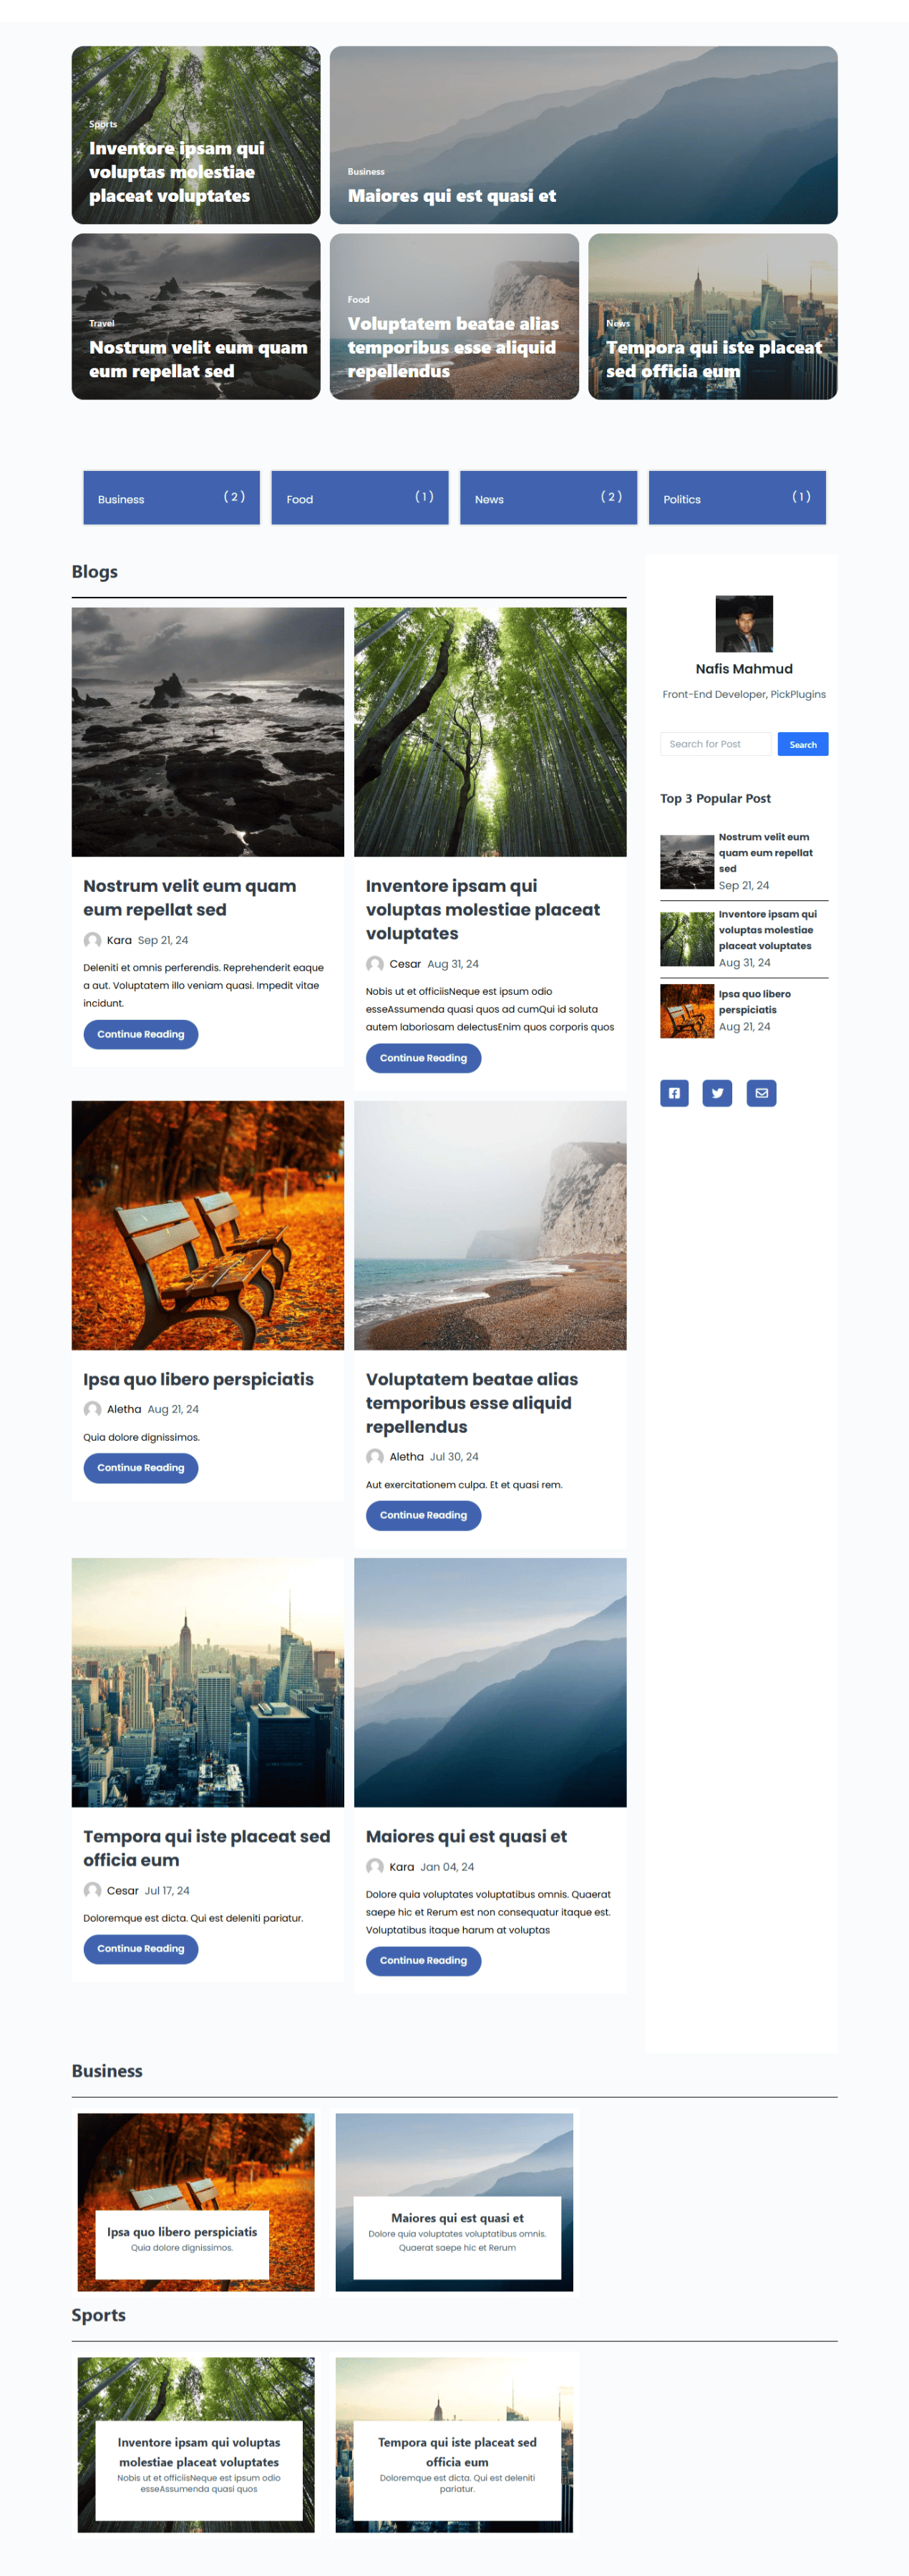The height and width of the screenshot is (2576, 909).
Task: Click Nafis Mahmud's profile photo
Action: point(744,624)
